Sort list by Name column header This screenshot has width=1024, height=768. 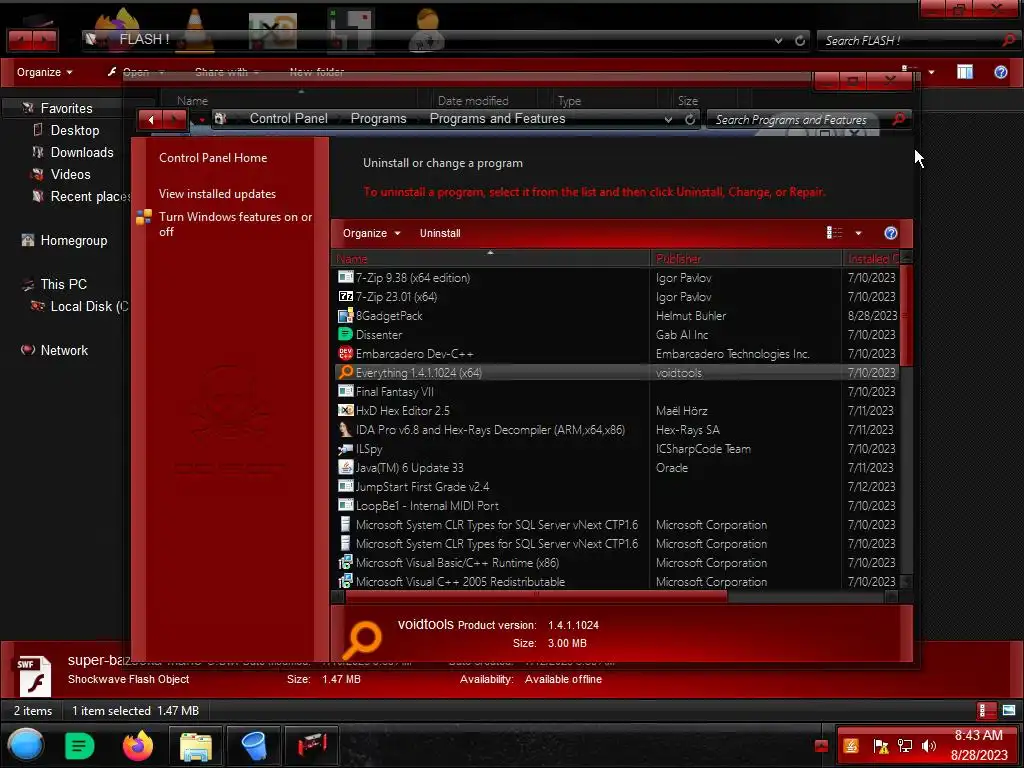[x=491, y=259]
